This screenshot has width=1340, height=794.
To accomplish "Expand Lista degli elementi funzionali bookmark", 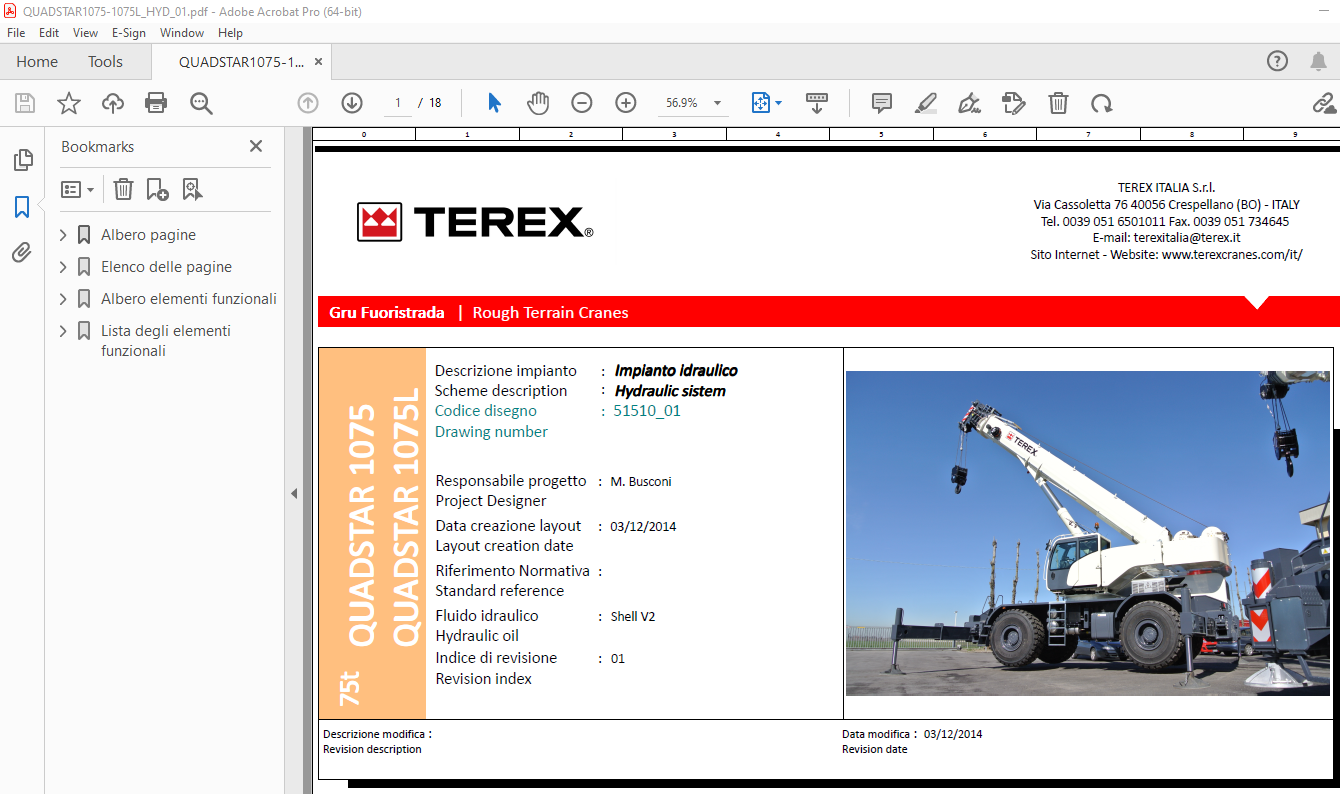I will pyautogui.click(x=63, y=331).
